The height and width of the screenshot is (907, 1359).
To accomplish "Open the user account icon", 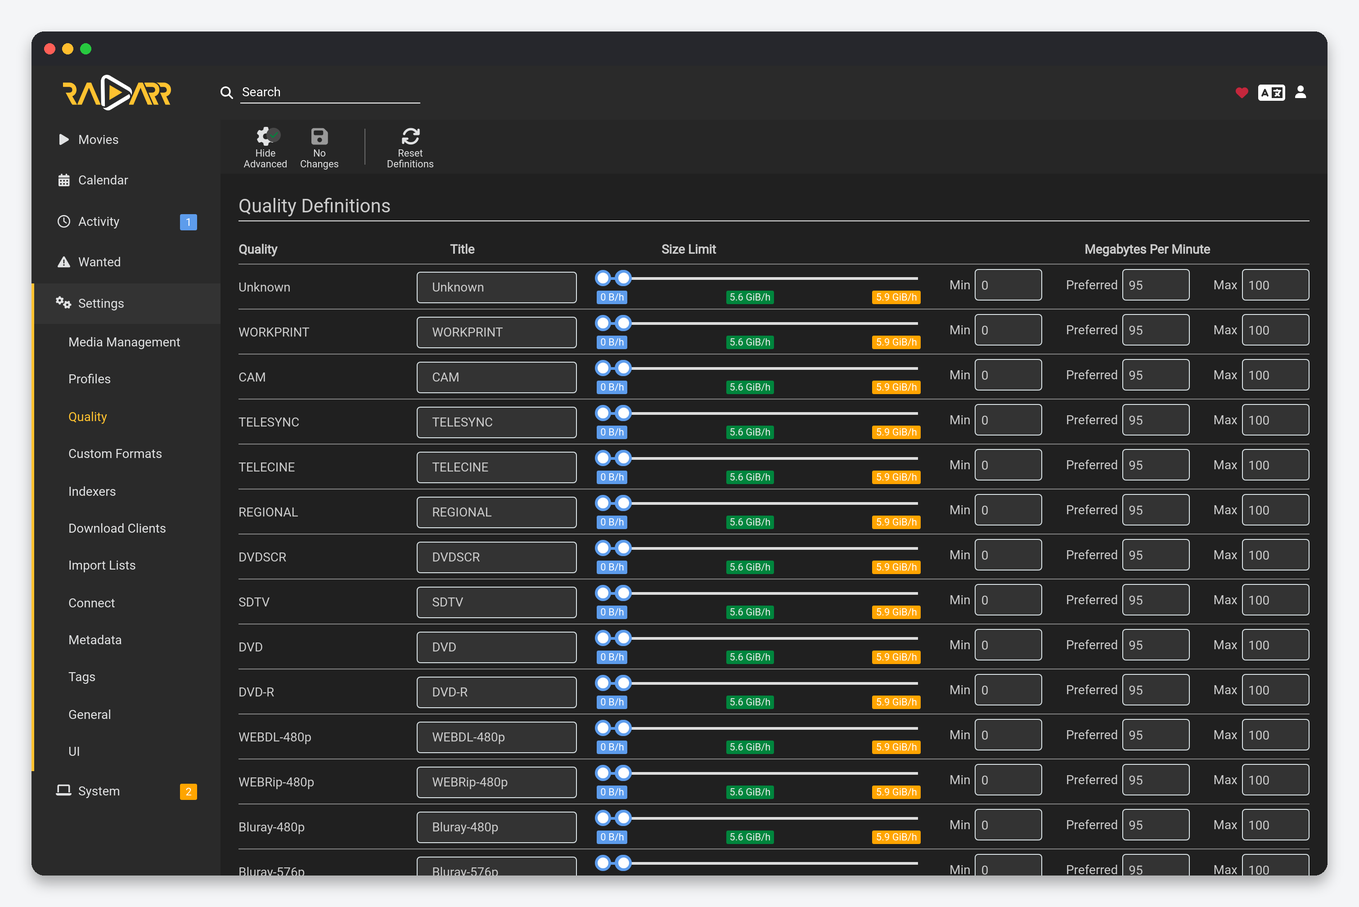I will (1300, 92).
